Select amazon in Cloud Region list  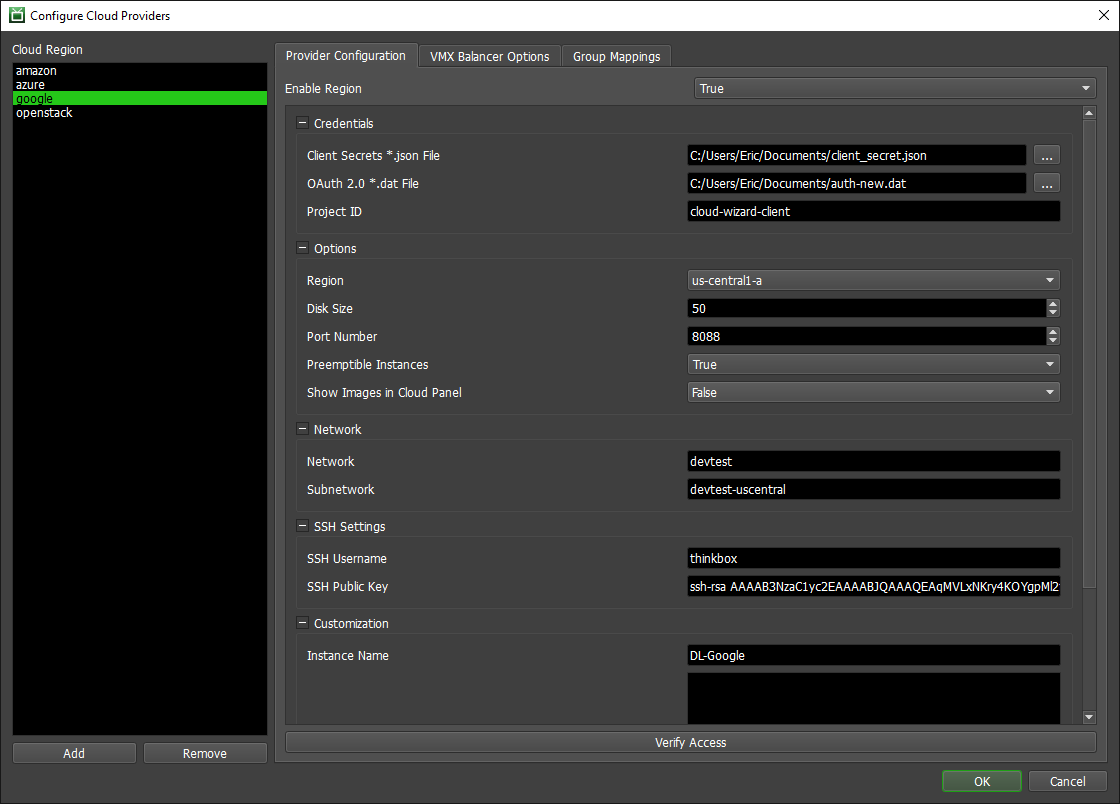point(139,71)
